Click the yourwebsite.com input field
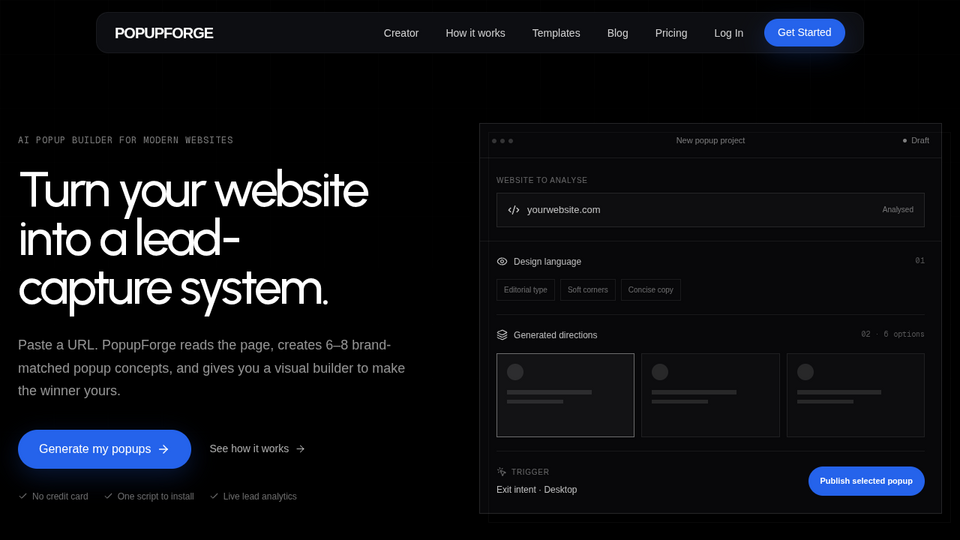The image size is (960, 540). pyautogui.click(x=710, y=210)
